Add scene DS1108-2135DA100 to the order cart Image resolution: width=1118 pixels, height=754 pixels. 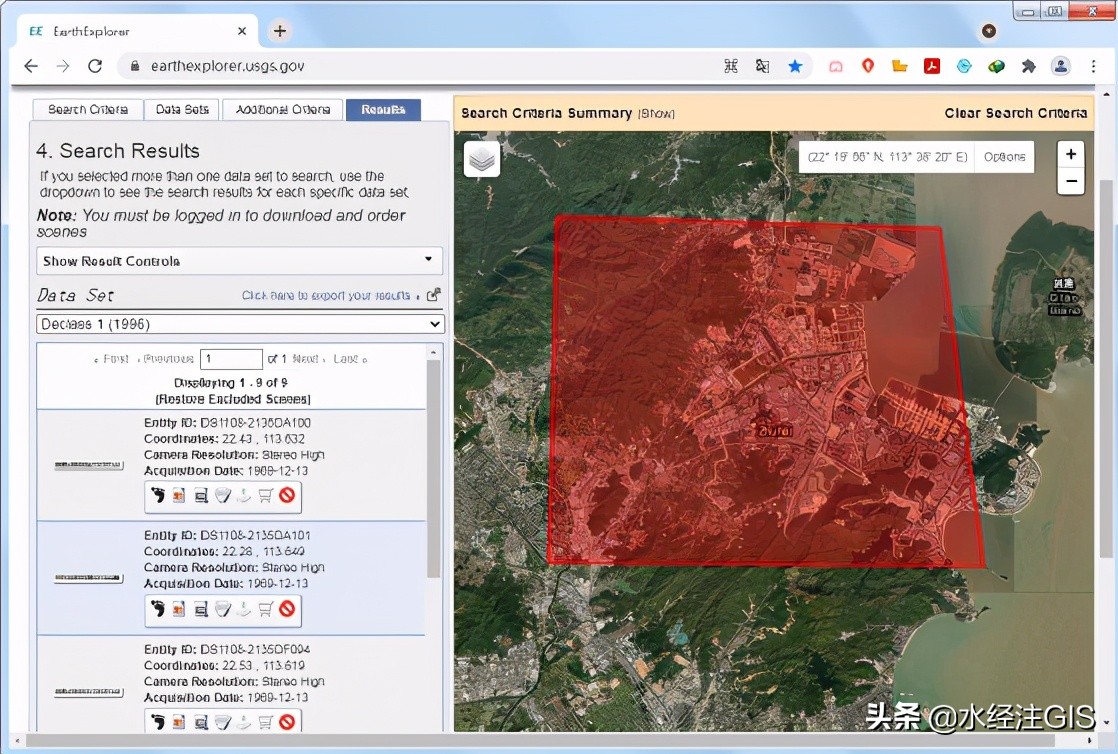tap(265, 495)
